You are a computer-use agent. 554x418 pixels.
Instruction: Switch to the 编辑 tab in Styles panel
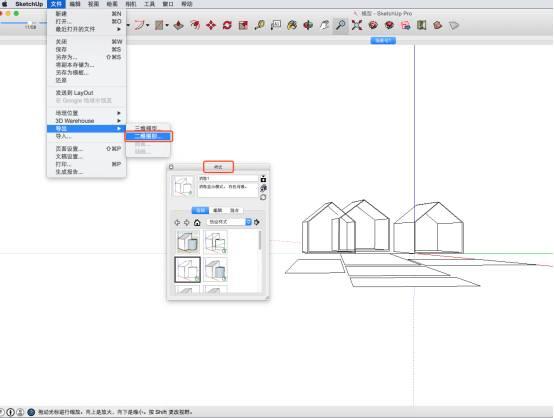217,210
